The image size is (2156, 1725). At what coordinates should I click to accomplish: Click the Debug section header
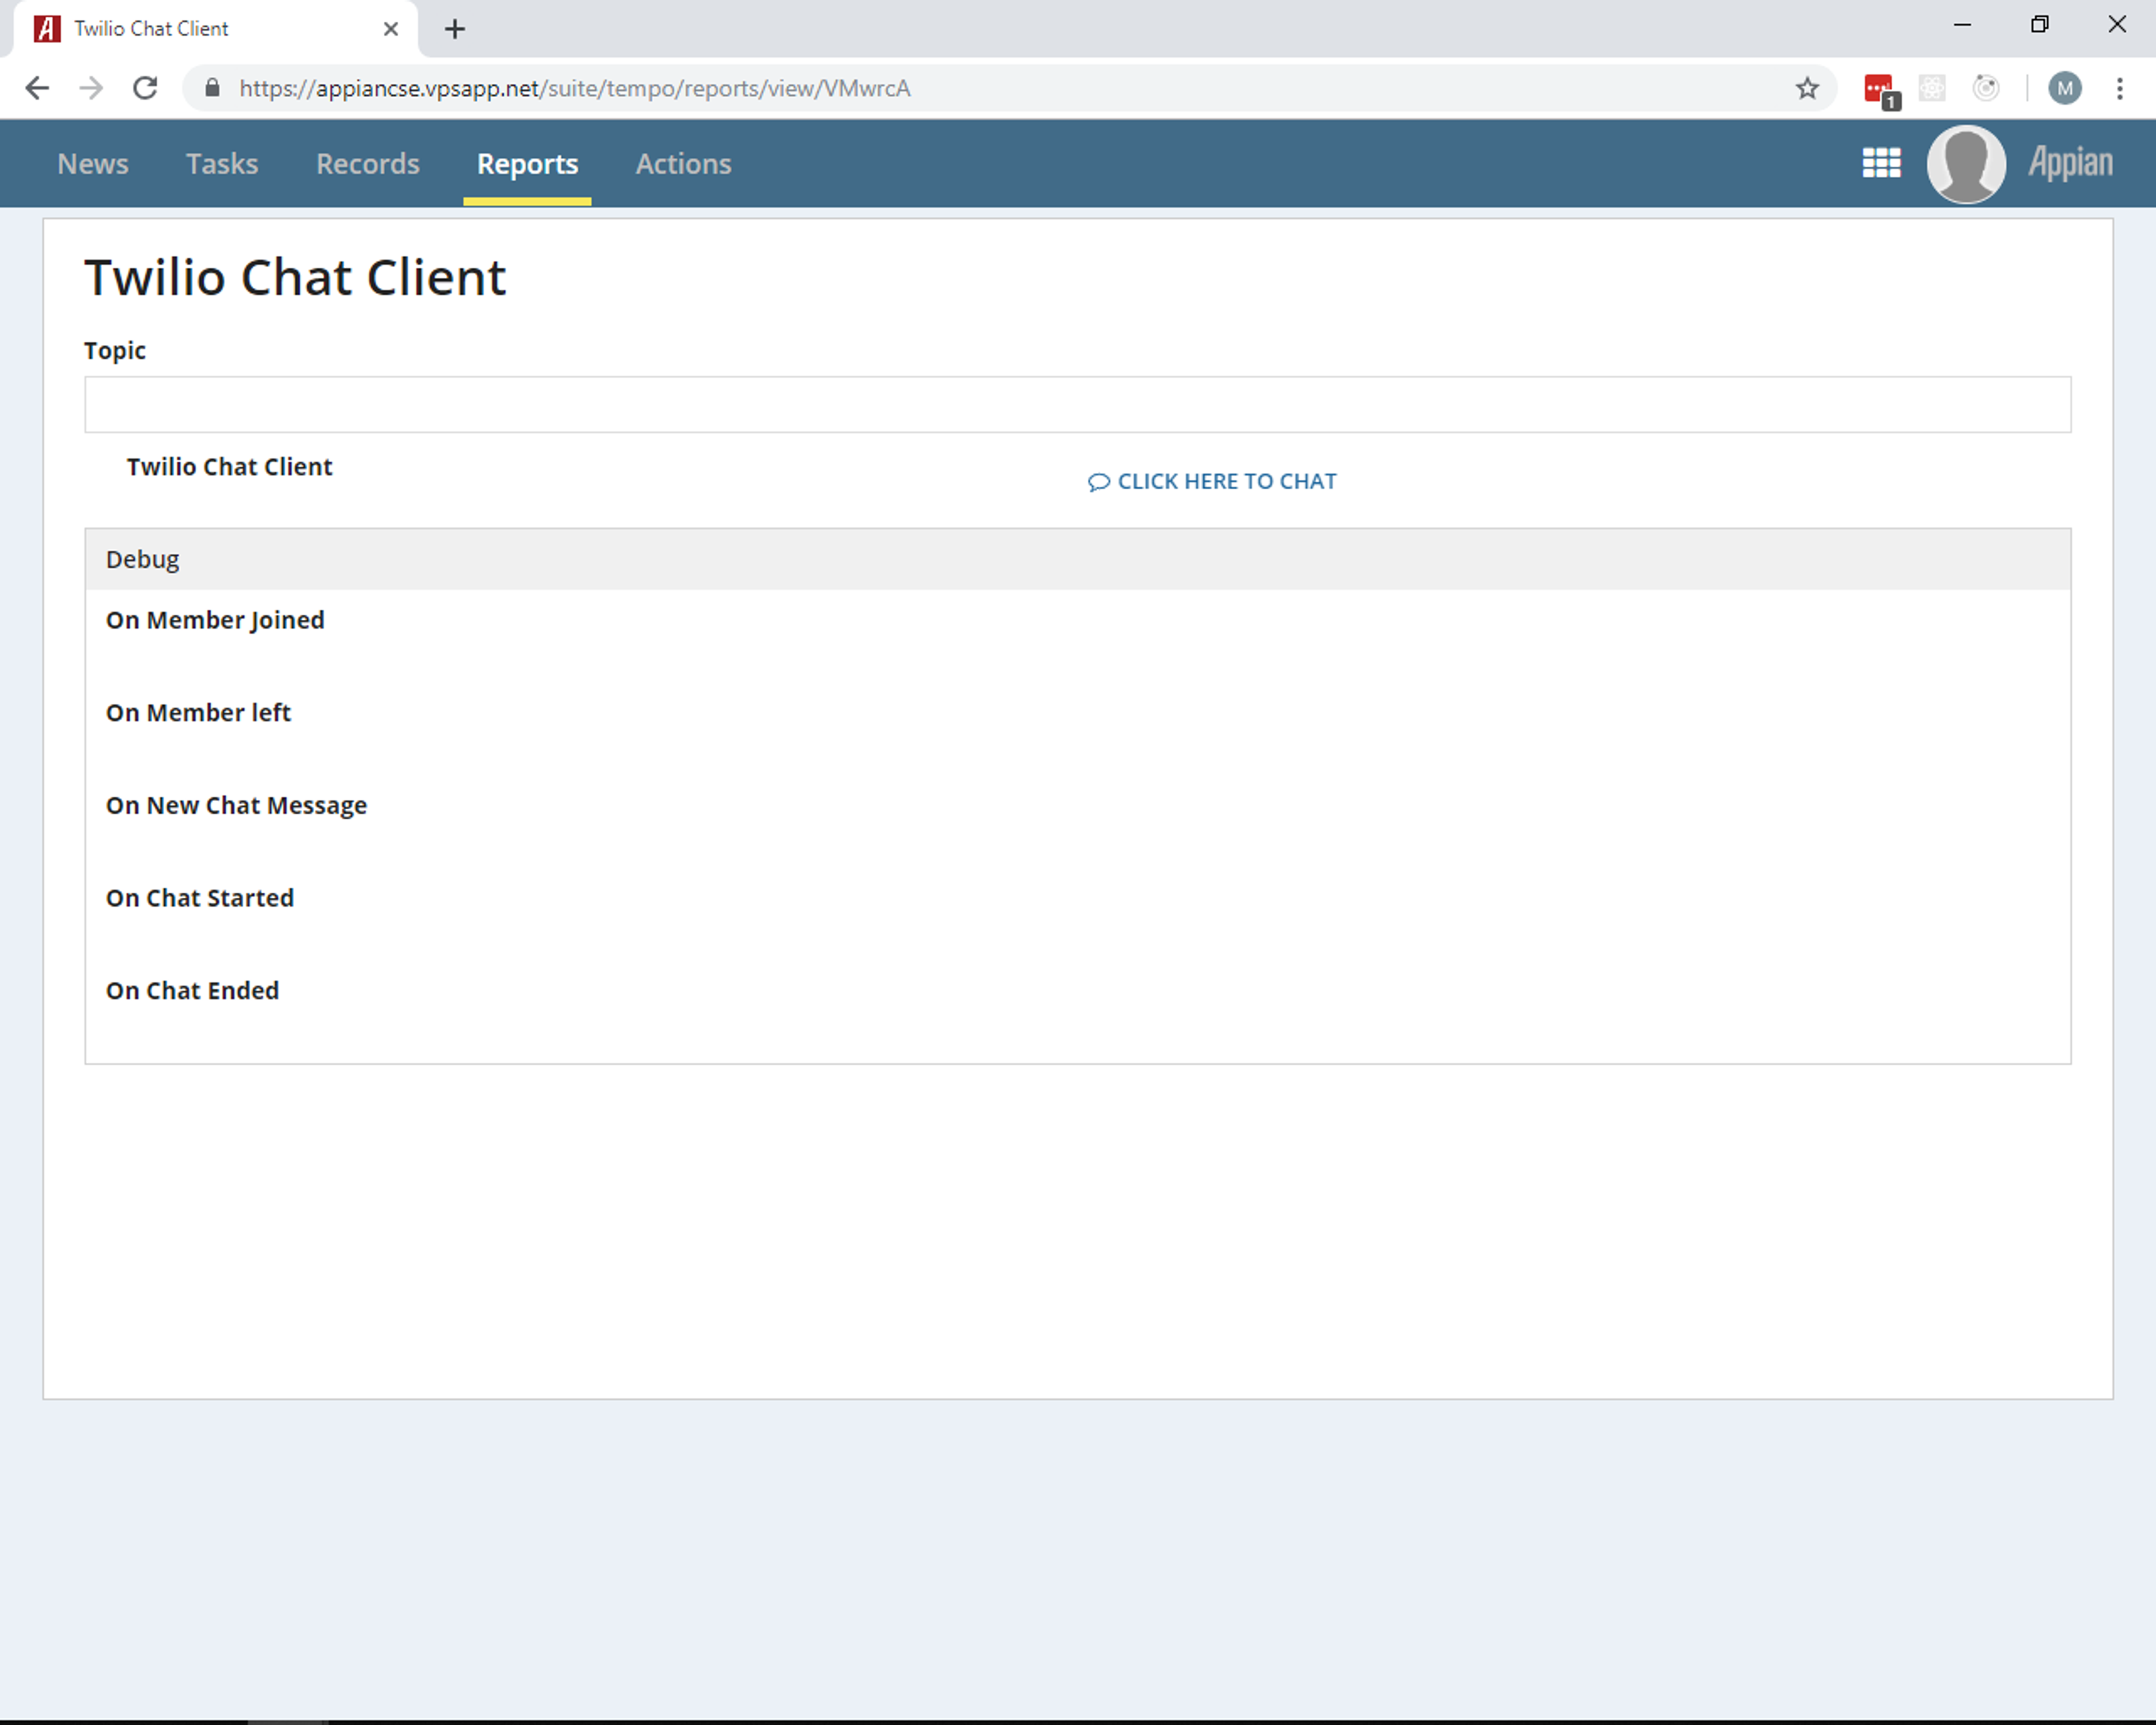point(1077,559)
